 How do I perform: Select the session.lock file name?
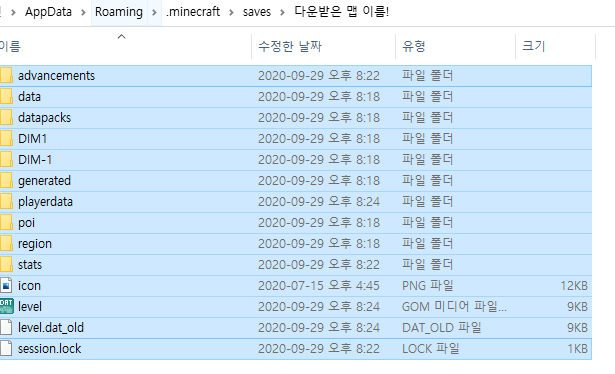pyautogui.click(x=49, y=349)
